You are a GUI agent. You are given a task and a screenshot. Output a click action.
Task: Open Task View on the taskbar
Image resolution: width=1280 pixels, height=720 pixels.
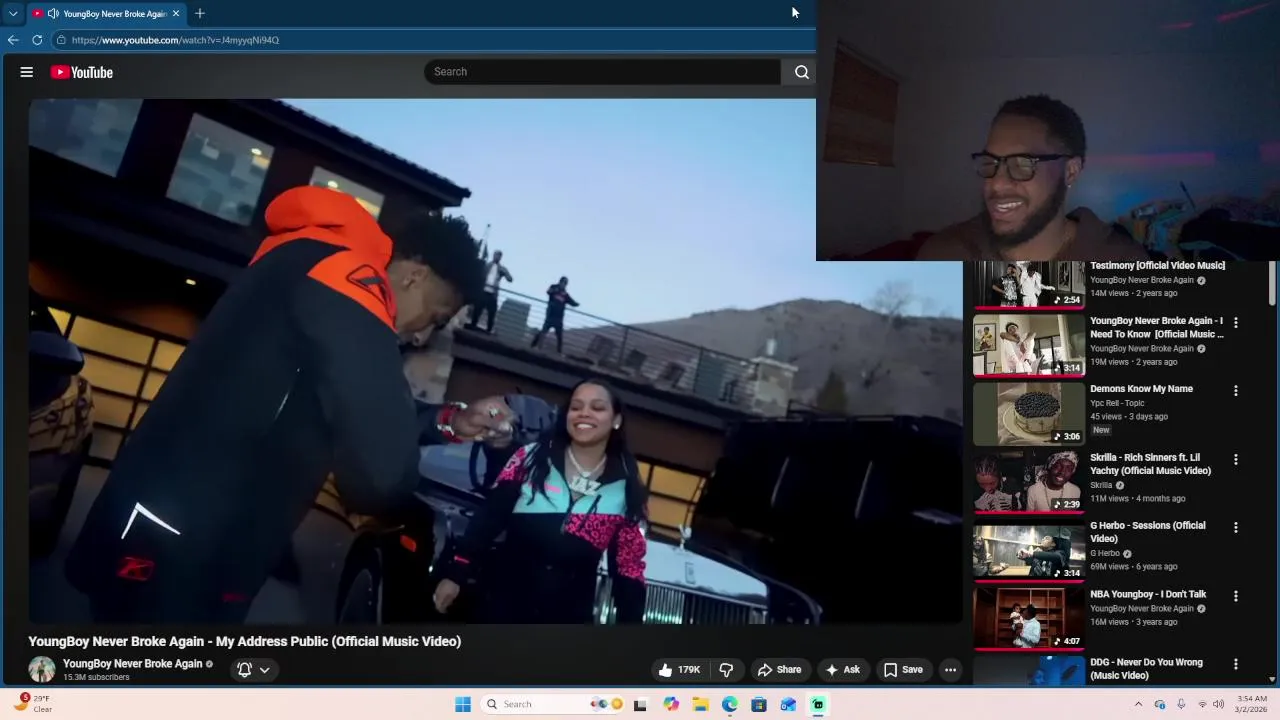point(640,704)
